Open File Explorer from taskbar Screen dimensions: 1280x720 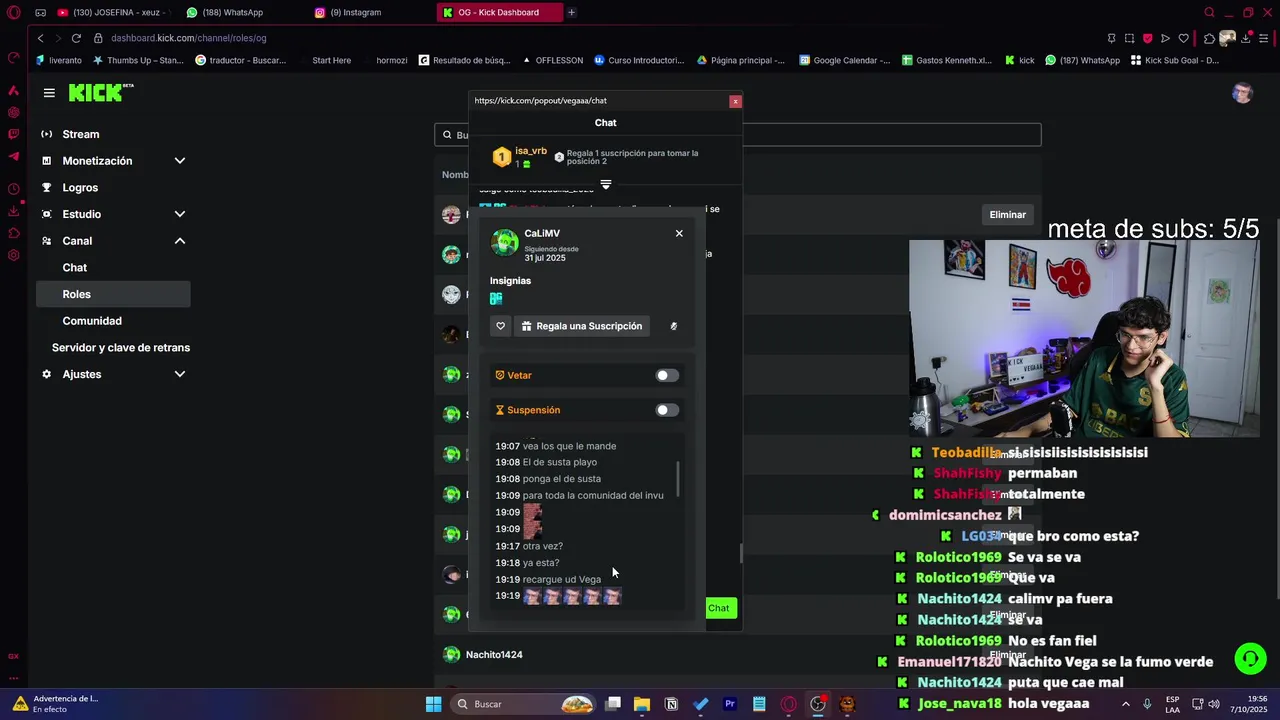pyautogui.click(x=642, y=704)
